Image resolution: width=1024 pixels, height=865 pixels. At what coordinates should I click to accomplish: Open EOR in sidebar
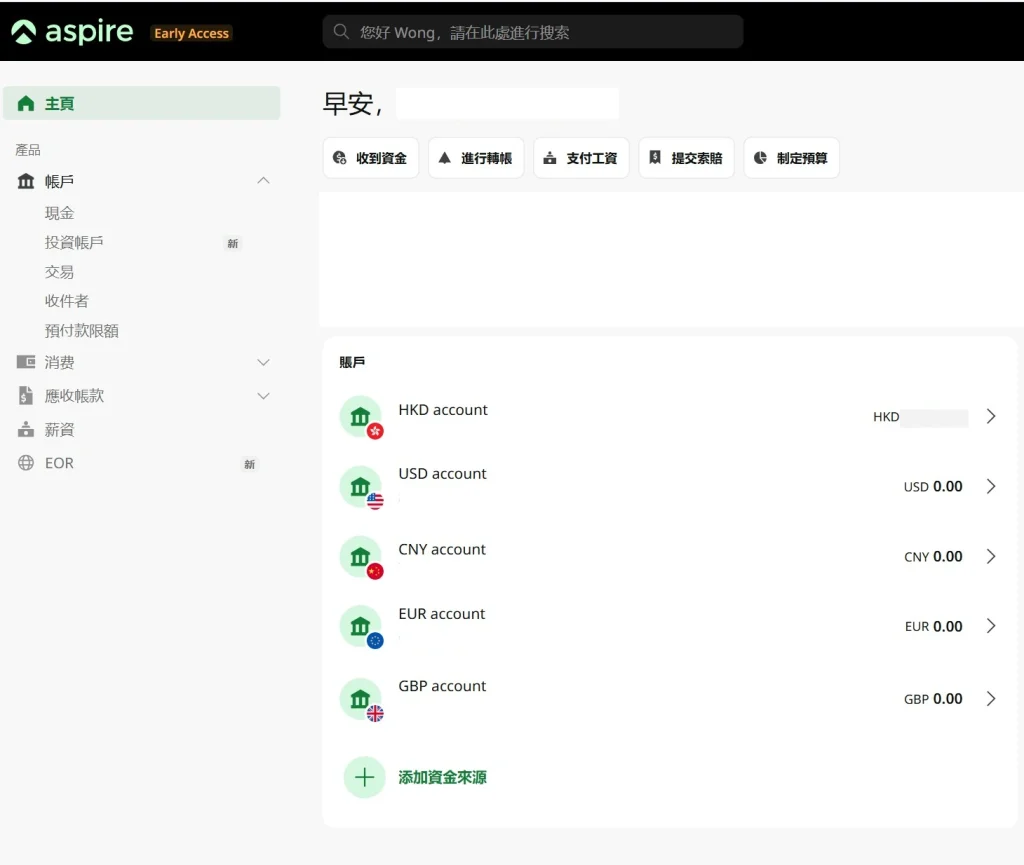coord(59,463)
